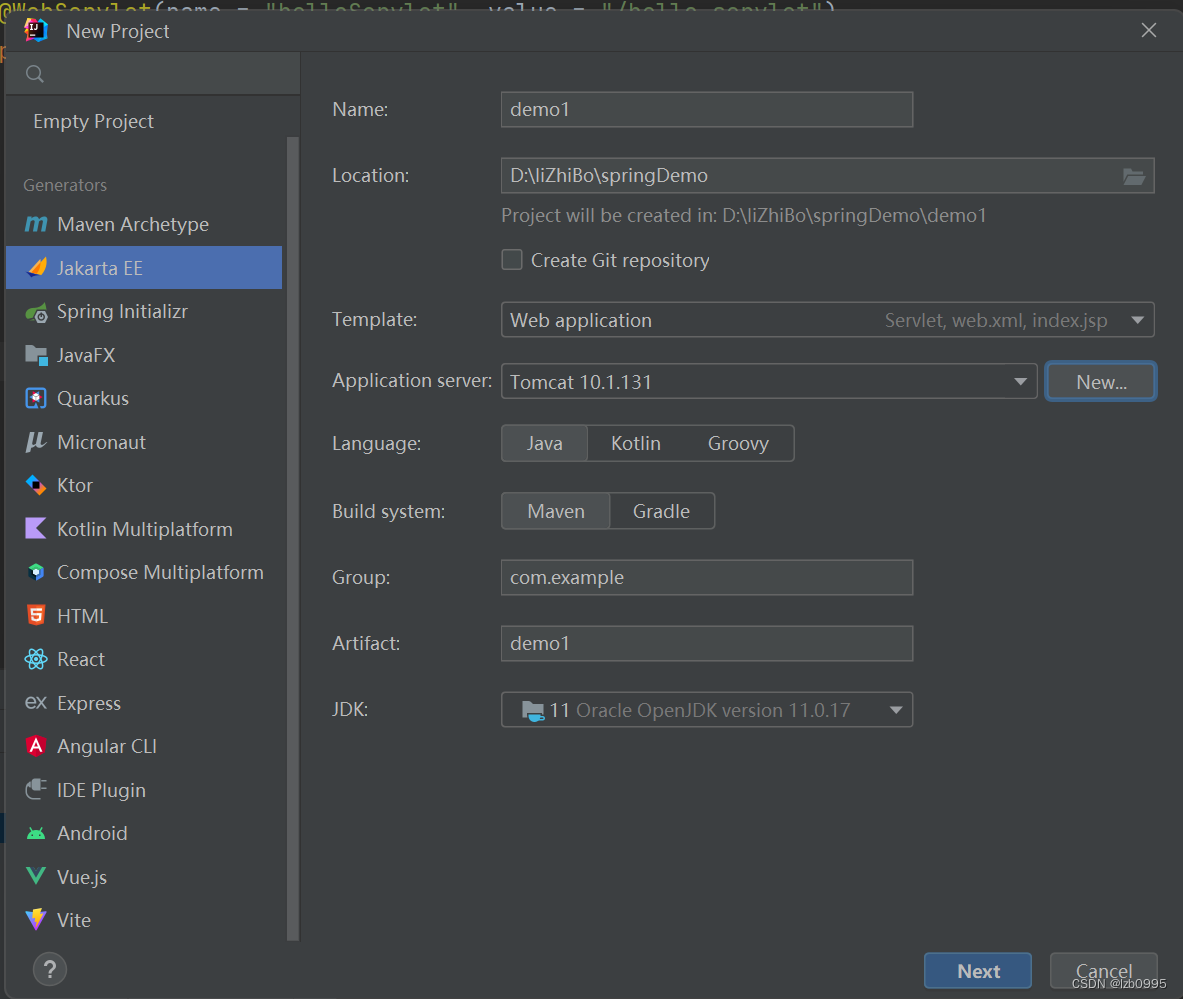Click the IntelliJ IDEA logo in title bar
This screenshot has width=1183, height=999.
click(x=36, y=31)
